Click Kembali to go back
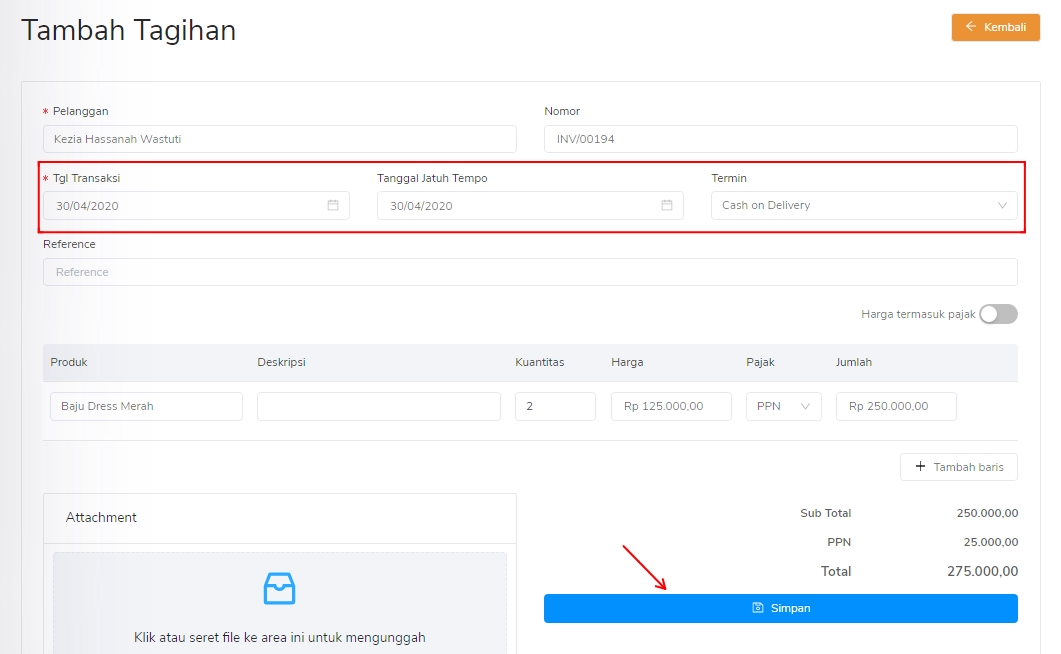The width and height of the screenshot is (1061, 654). (x=995, y=27)
